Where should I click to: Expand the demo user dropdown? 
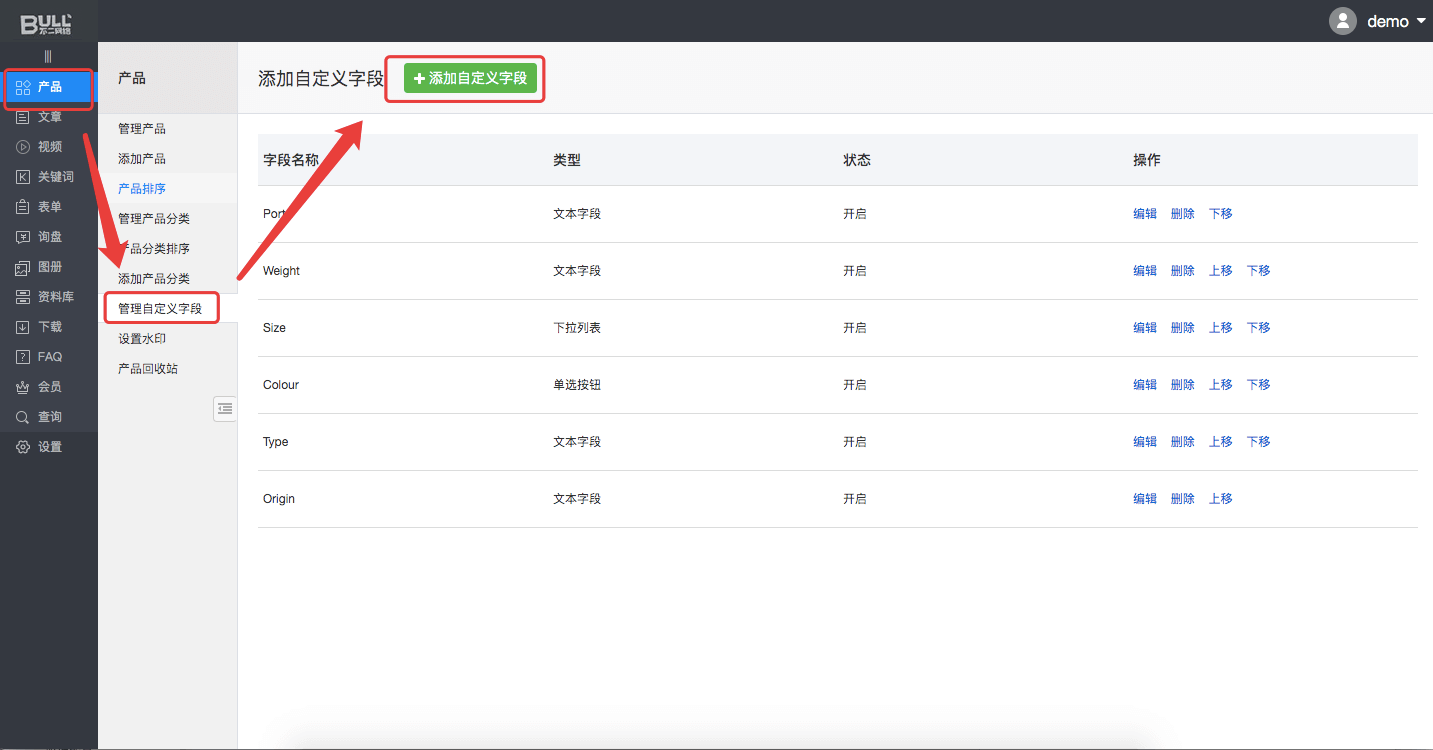(x=1421, y=22)
